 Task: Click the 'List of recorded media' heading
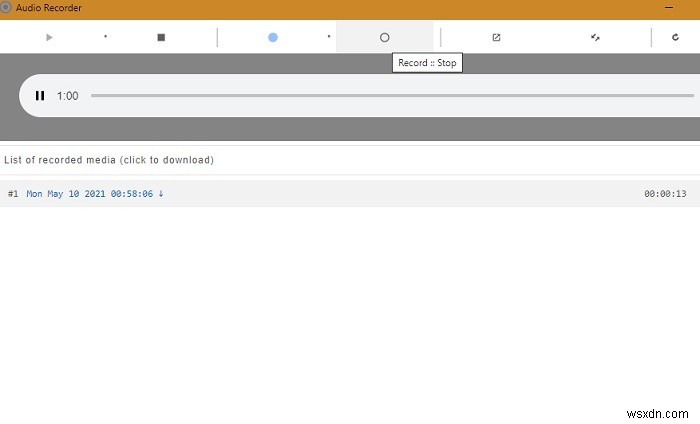click(x=109, y=160)
